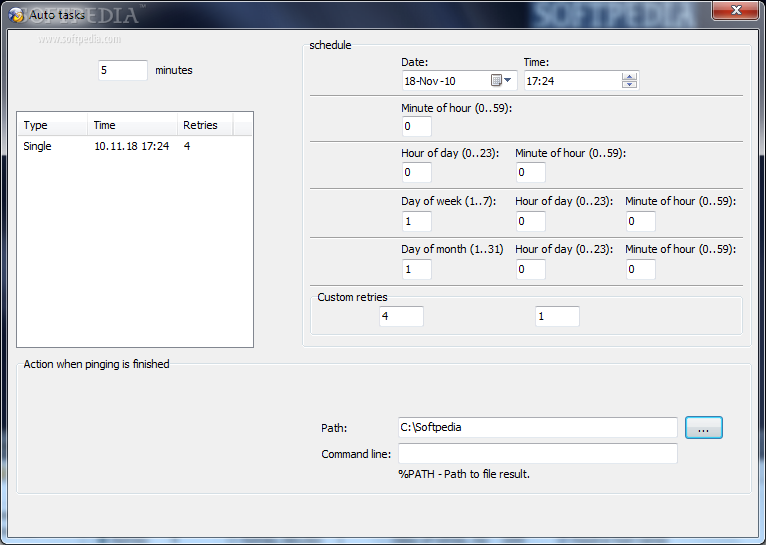
Task: Click the monthly Minute of hour field
Action: [641, 269]
